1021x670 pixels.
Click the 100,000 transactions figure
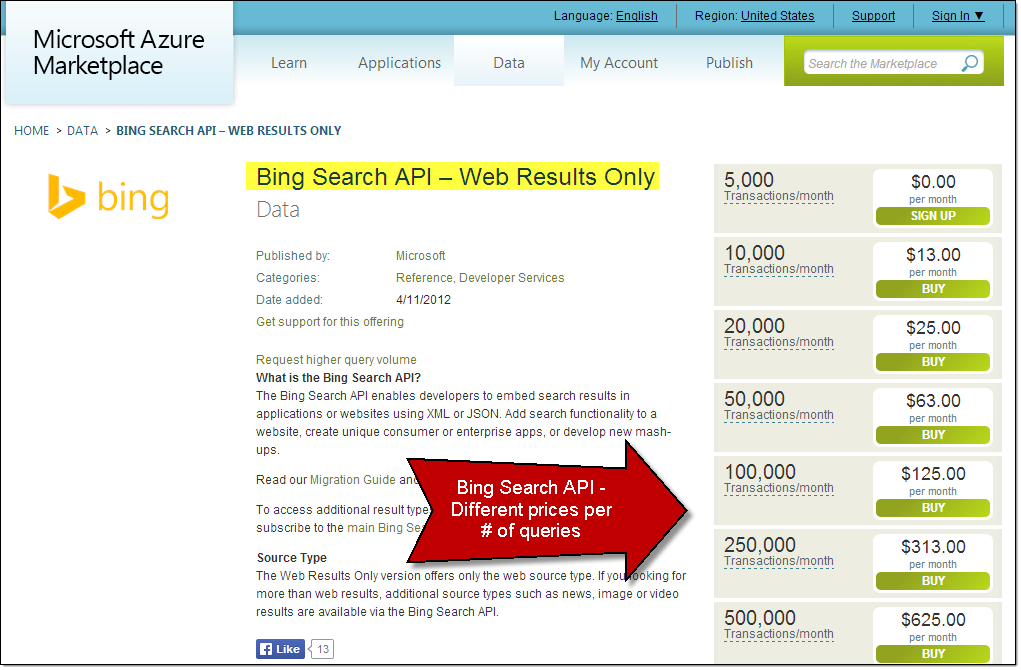(760, 471)
